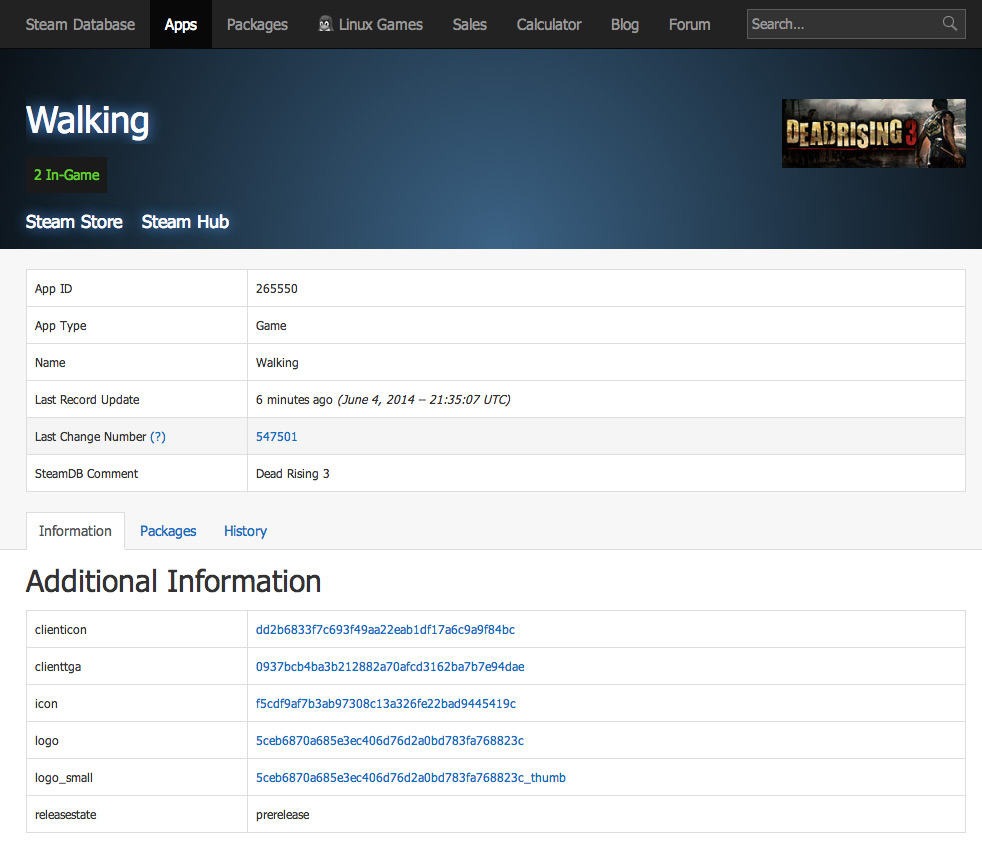Click the Linux Games penguin icon
This screenshot has width=982, height=860.
(326, 24)
